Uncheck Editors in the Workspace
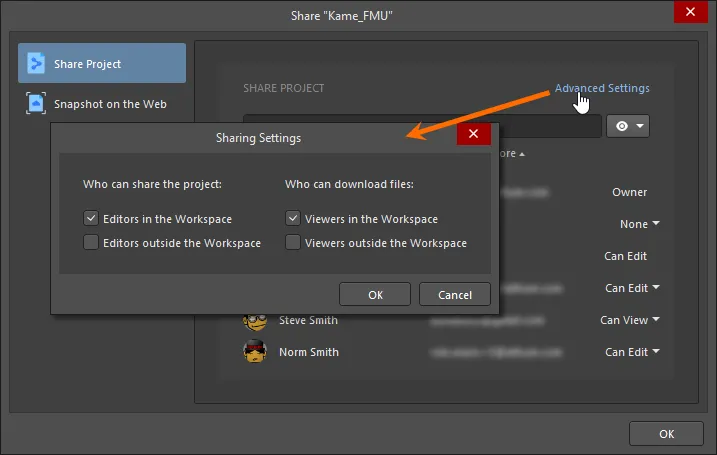Image resolution: width=717 pixels, height=455 pixels. coord(91,218)
